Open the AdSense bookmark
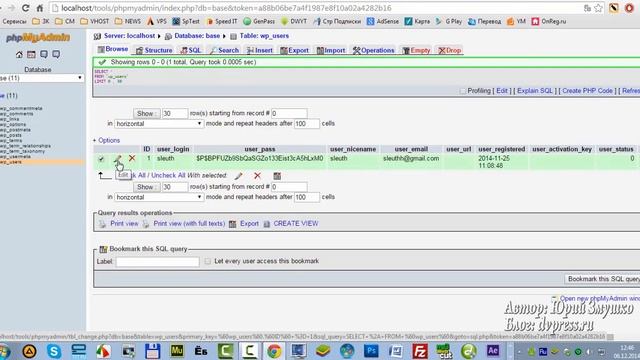Screen dimensions: 640x360 383,21
